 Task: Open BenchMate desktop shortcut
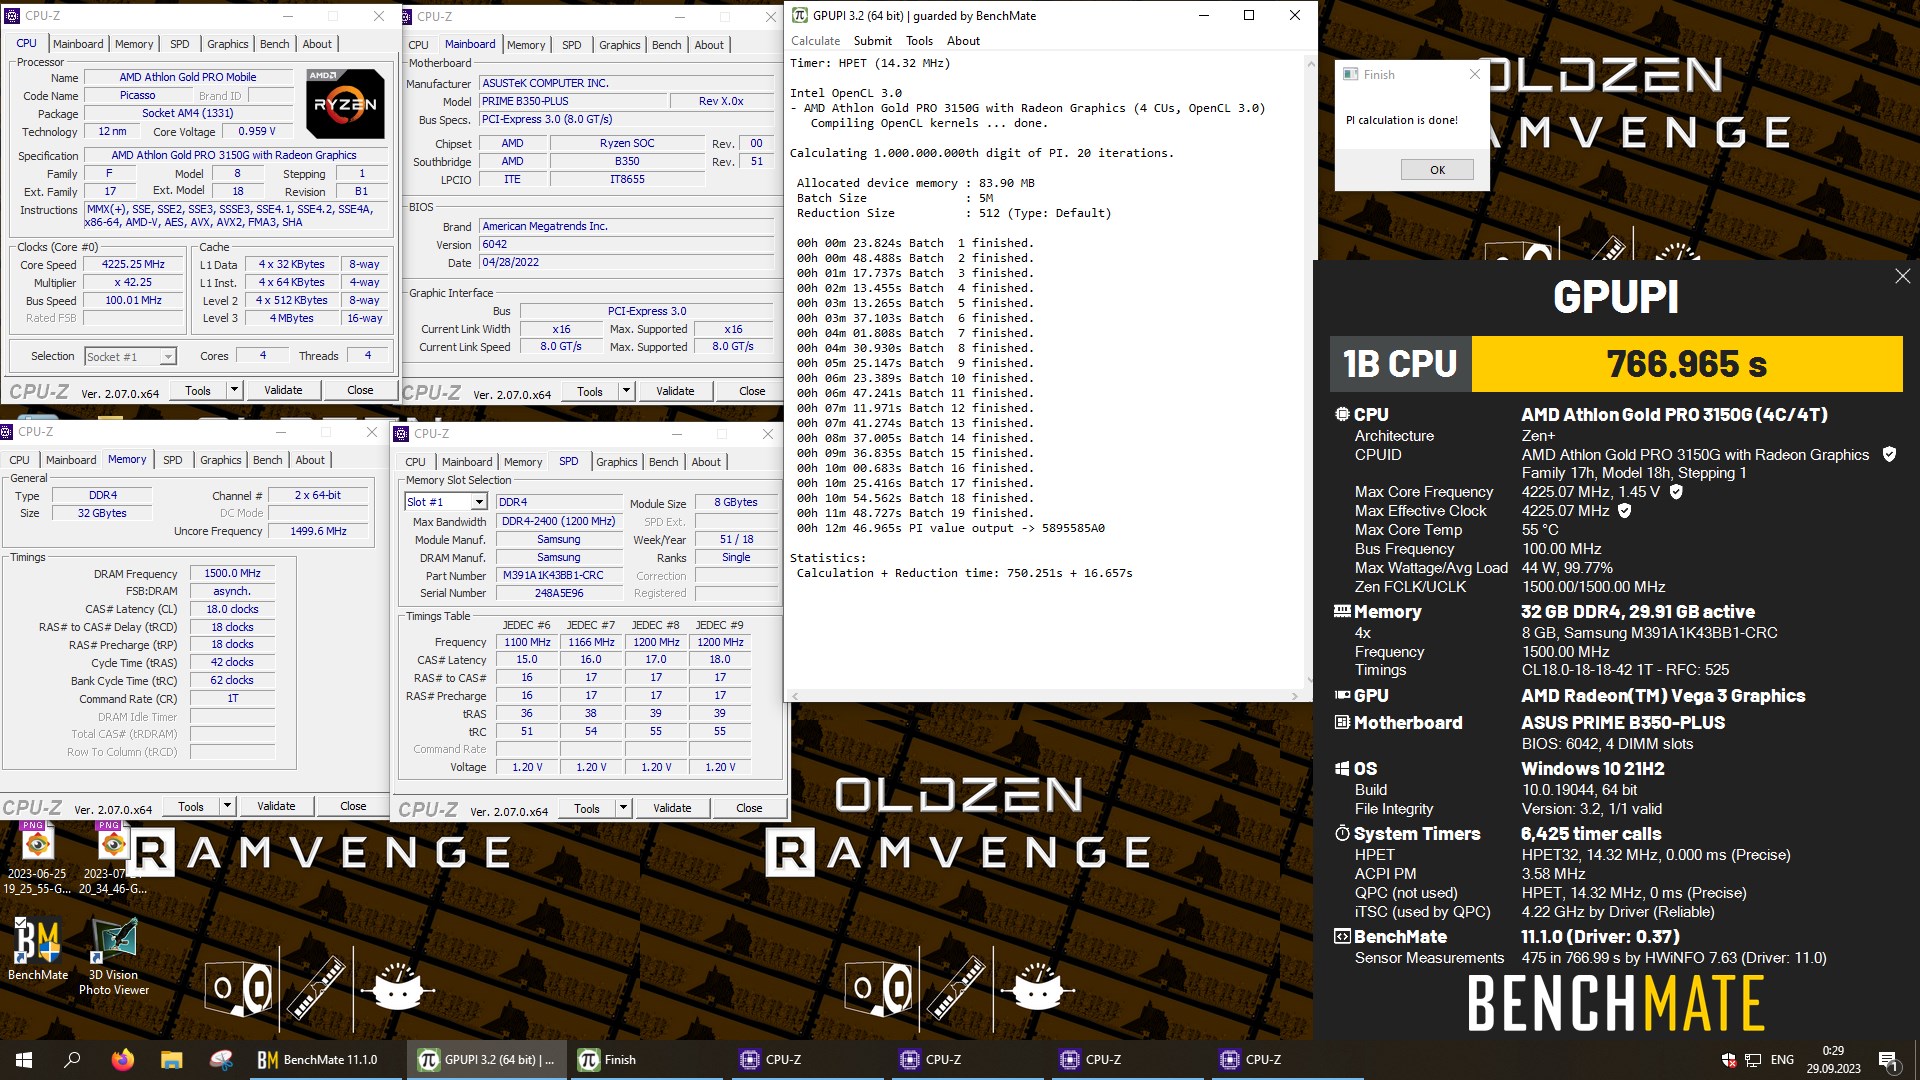coord(38,948)
